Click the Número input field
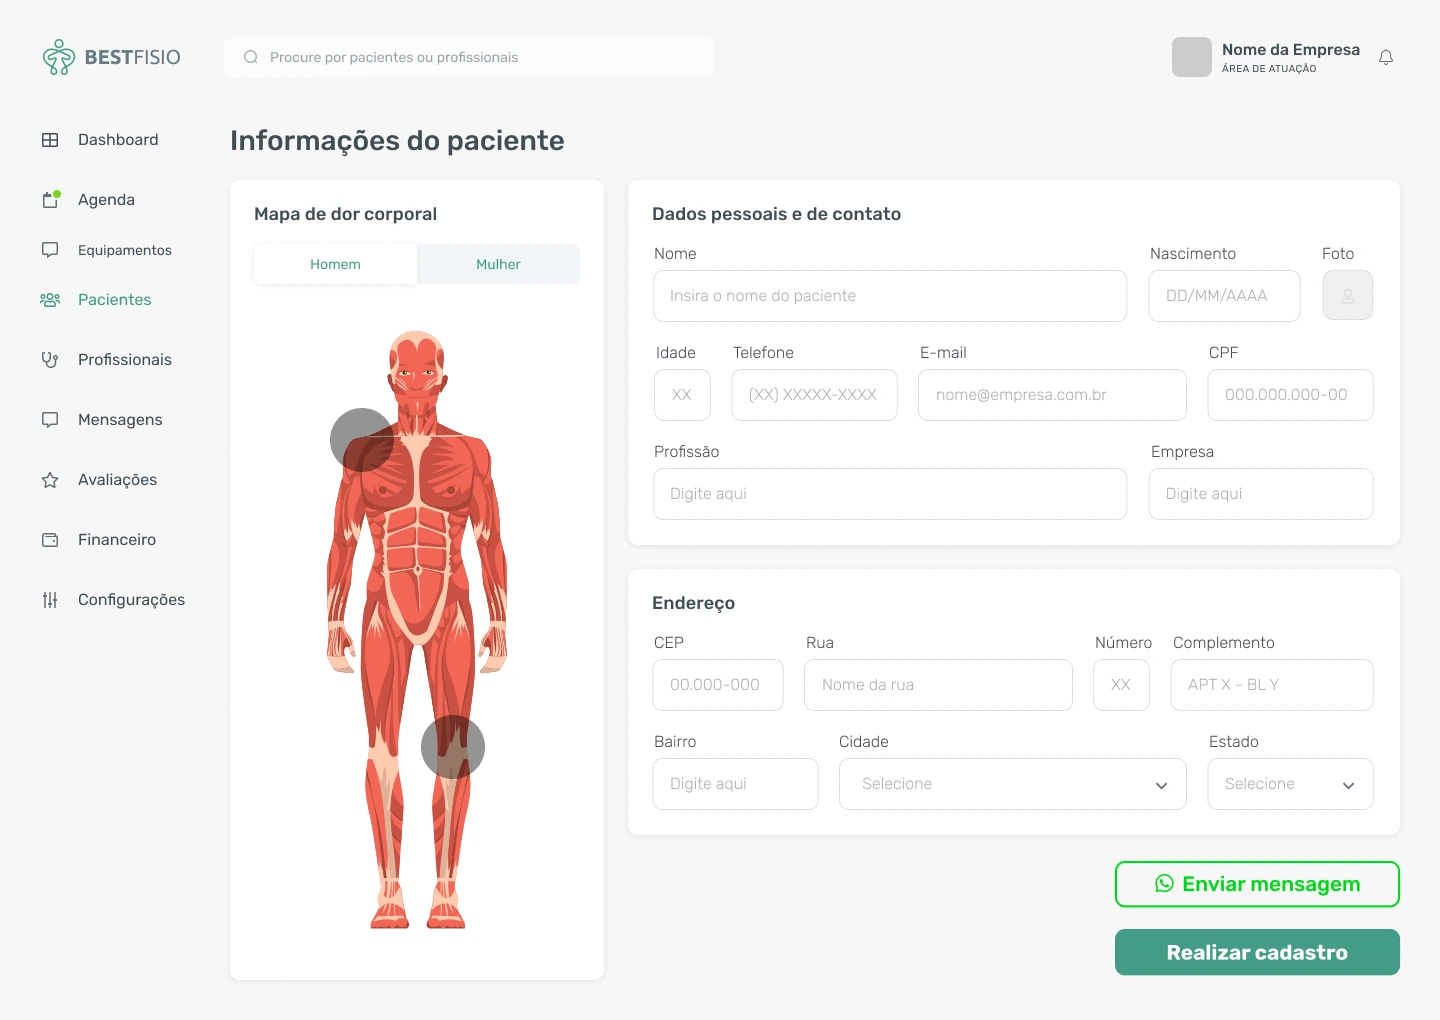 pos(1121,685)
